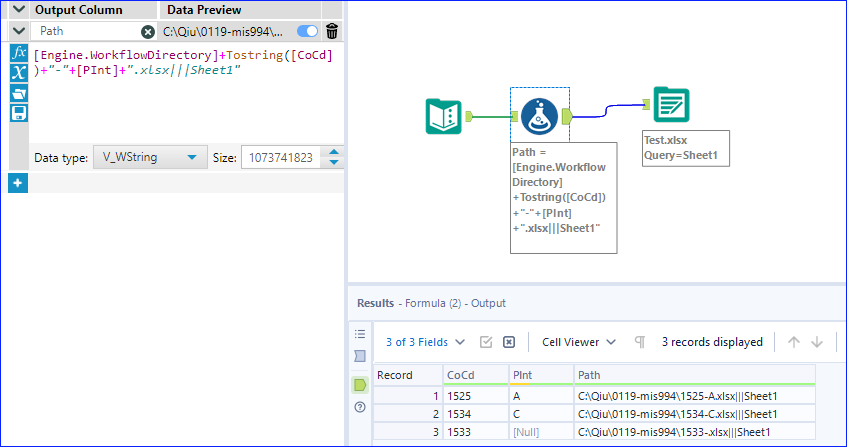Screen dimensions: 847x447
Task: Select the 1533-.xlsx path cell
Action: pos(695,432)
